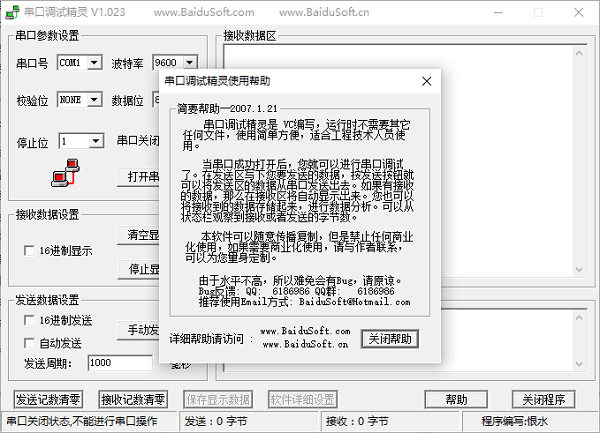Open the 停止位 dropdown showing 1

[96, 141]
